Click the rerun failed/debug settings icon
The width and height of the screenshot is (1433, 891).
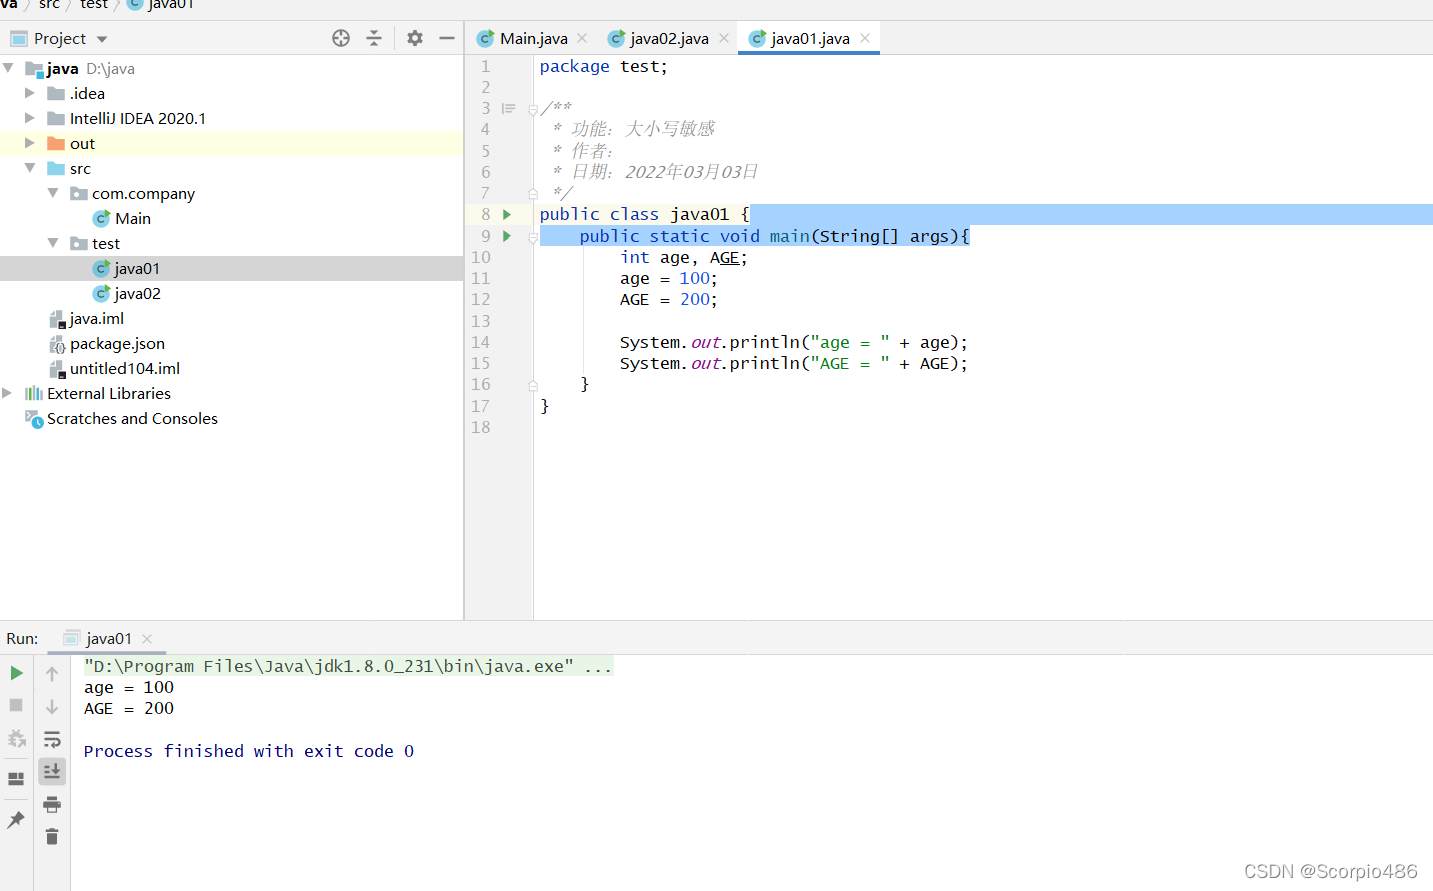click(16, 739)
